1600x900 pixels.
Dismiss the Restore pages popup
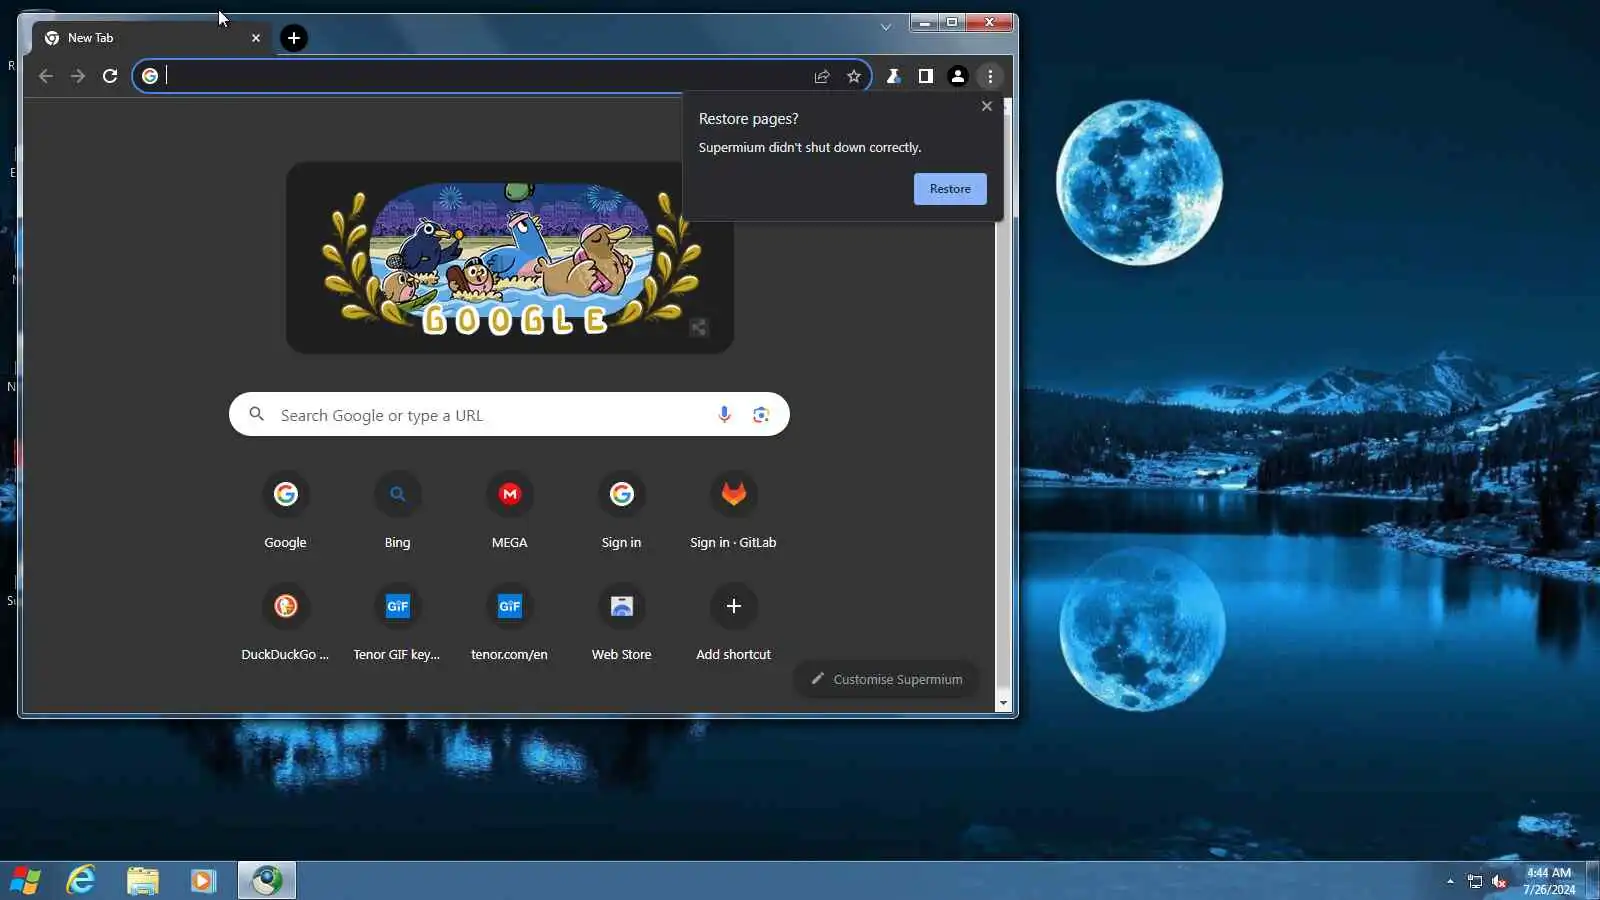click(987, 106)
